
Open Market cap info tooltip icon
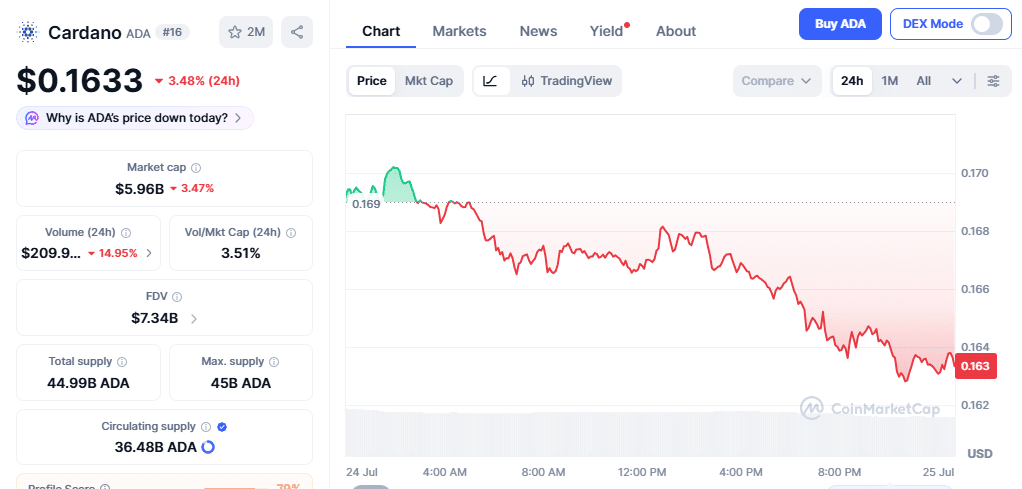[x=196, y=168]
